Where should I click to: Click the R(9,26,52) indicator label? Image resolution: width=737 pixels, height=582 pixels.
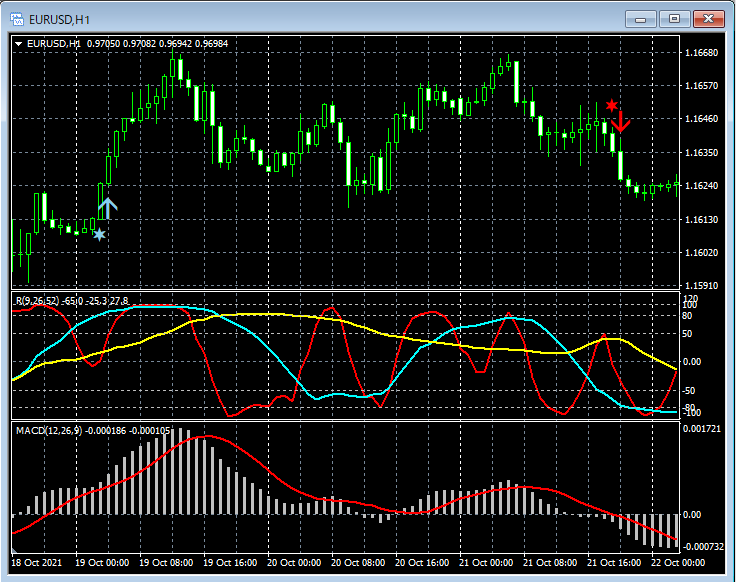(37, 300)
